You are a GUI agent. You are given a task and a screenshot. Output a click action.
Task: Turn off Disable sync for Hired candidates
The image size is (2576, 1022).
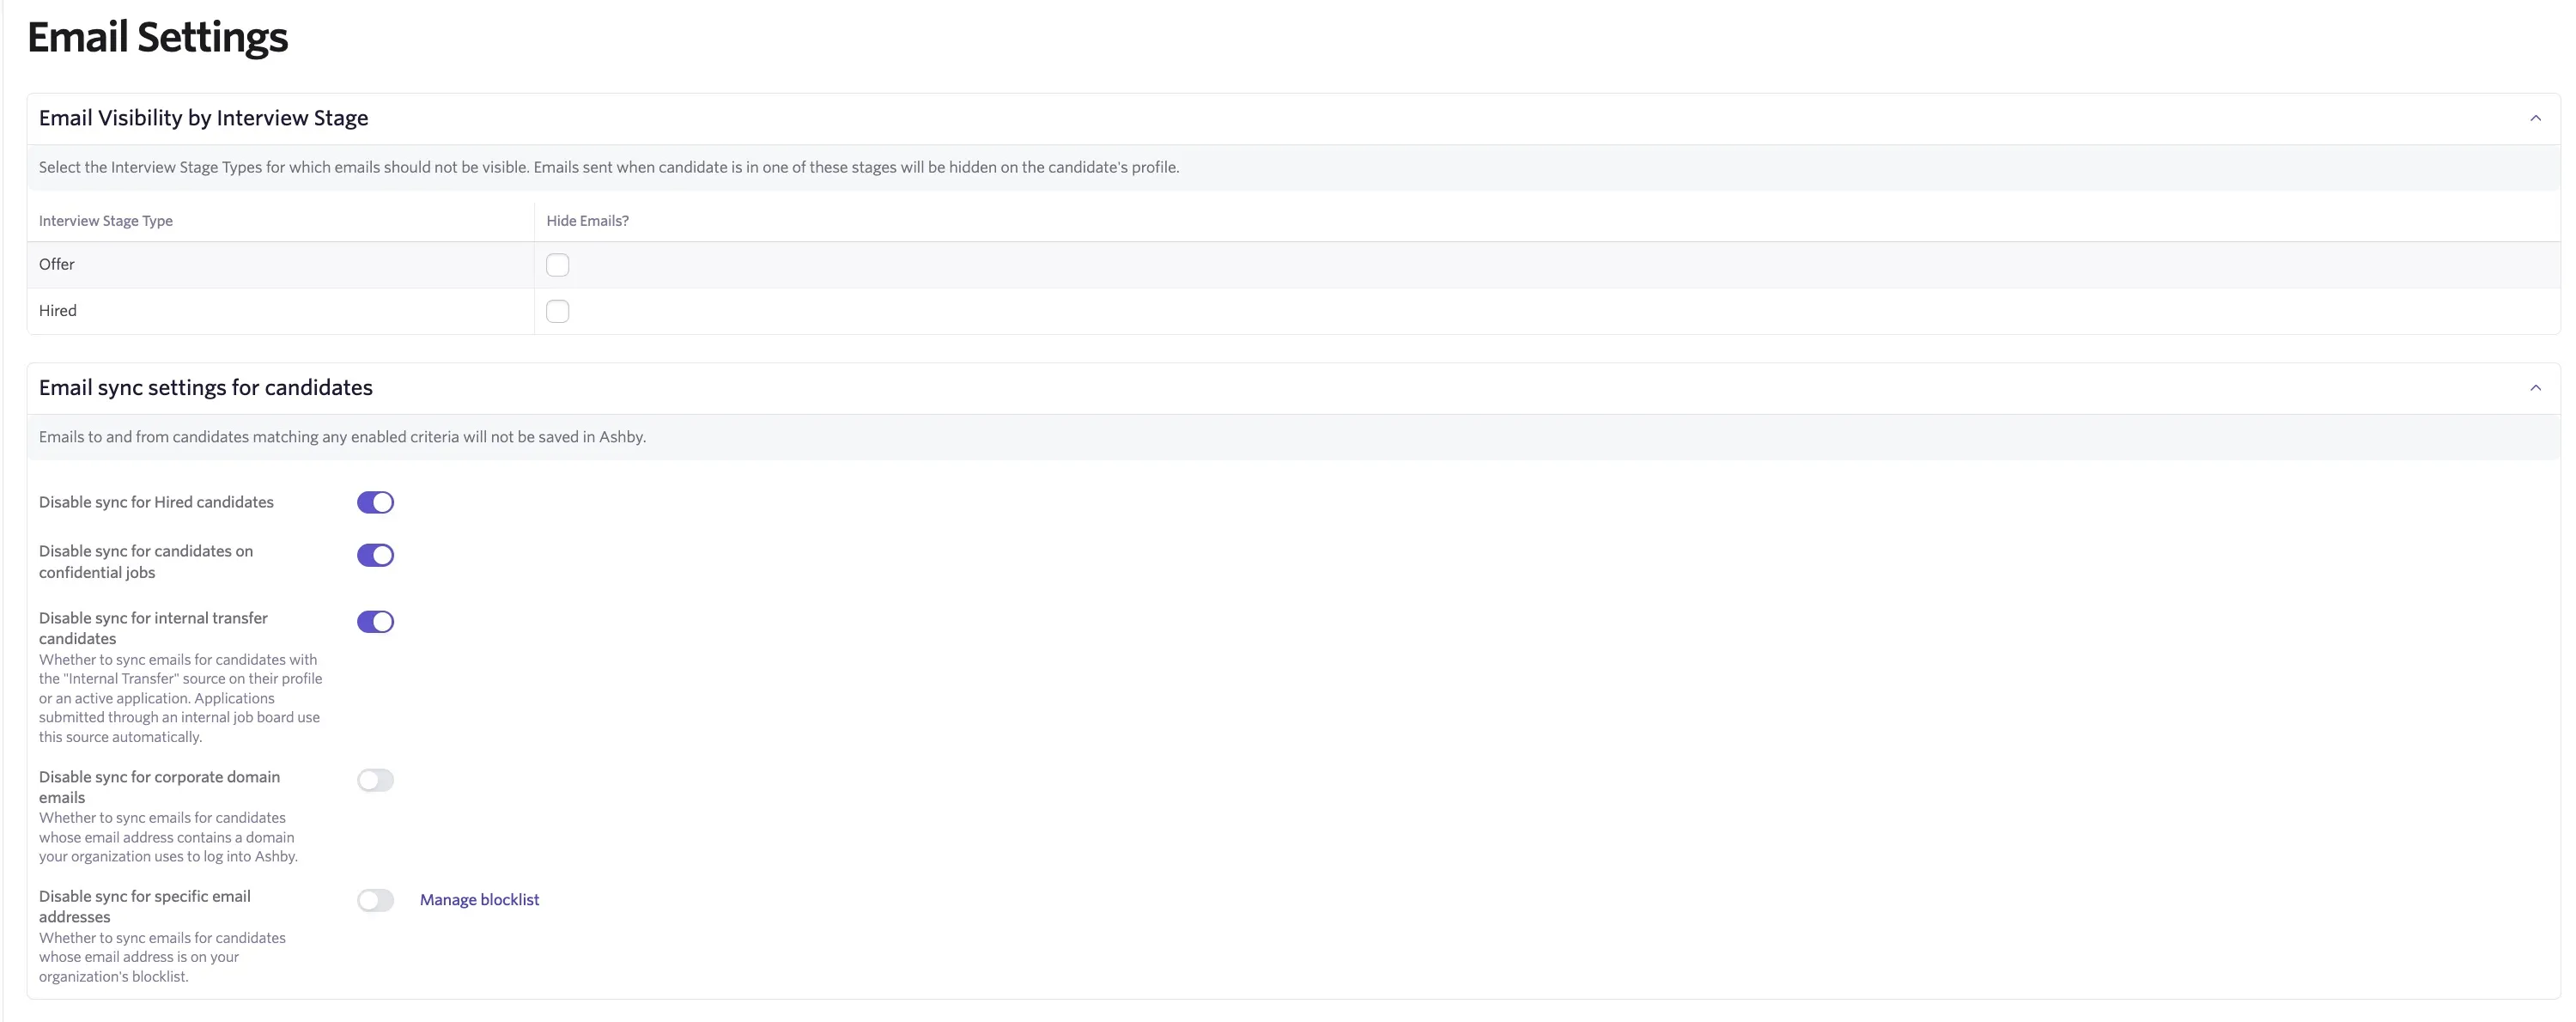click(x=375, y=502)
